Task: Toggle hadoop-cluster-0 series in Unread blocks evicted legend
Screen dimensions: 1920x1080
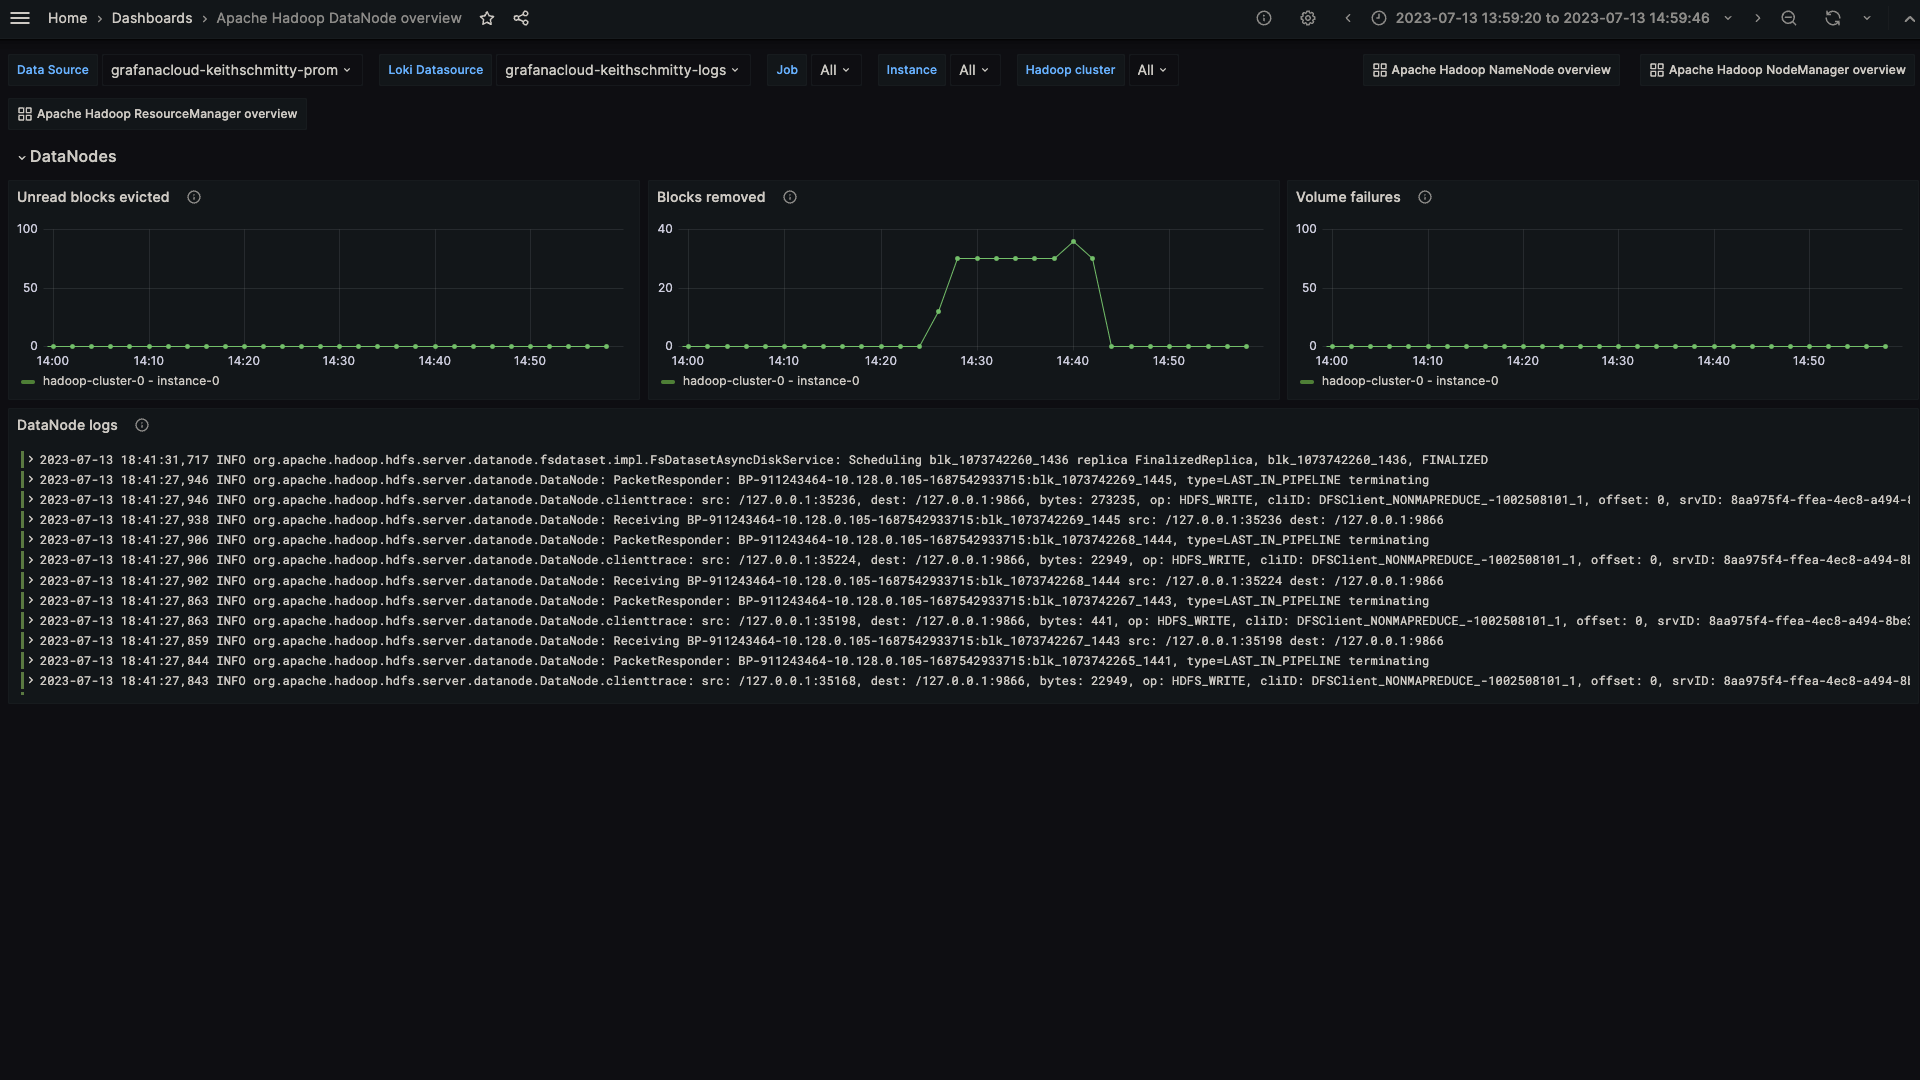Action: click(130, 381)
